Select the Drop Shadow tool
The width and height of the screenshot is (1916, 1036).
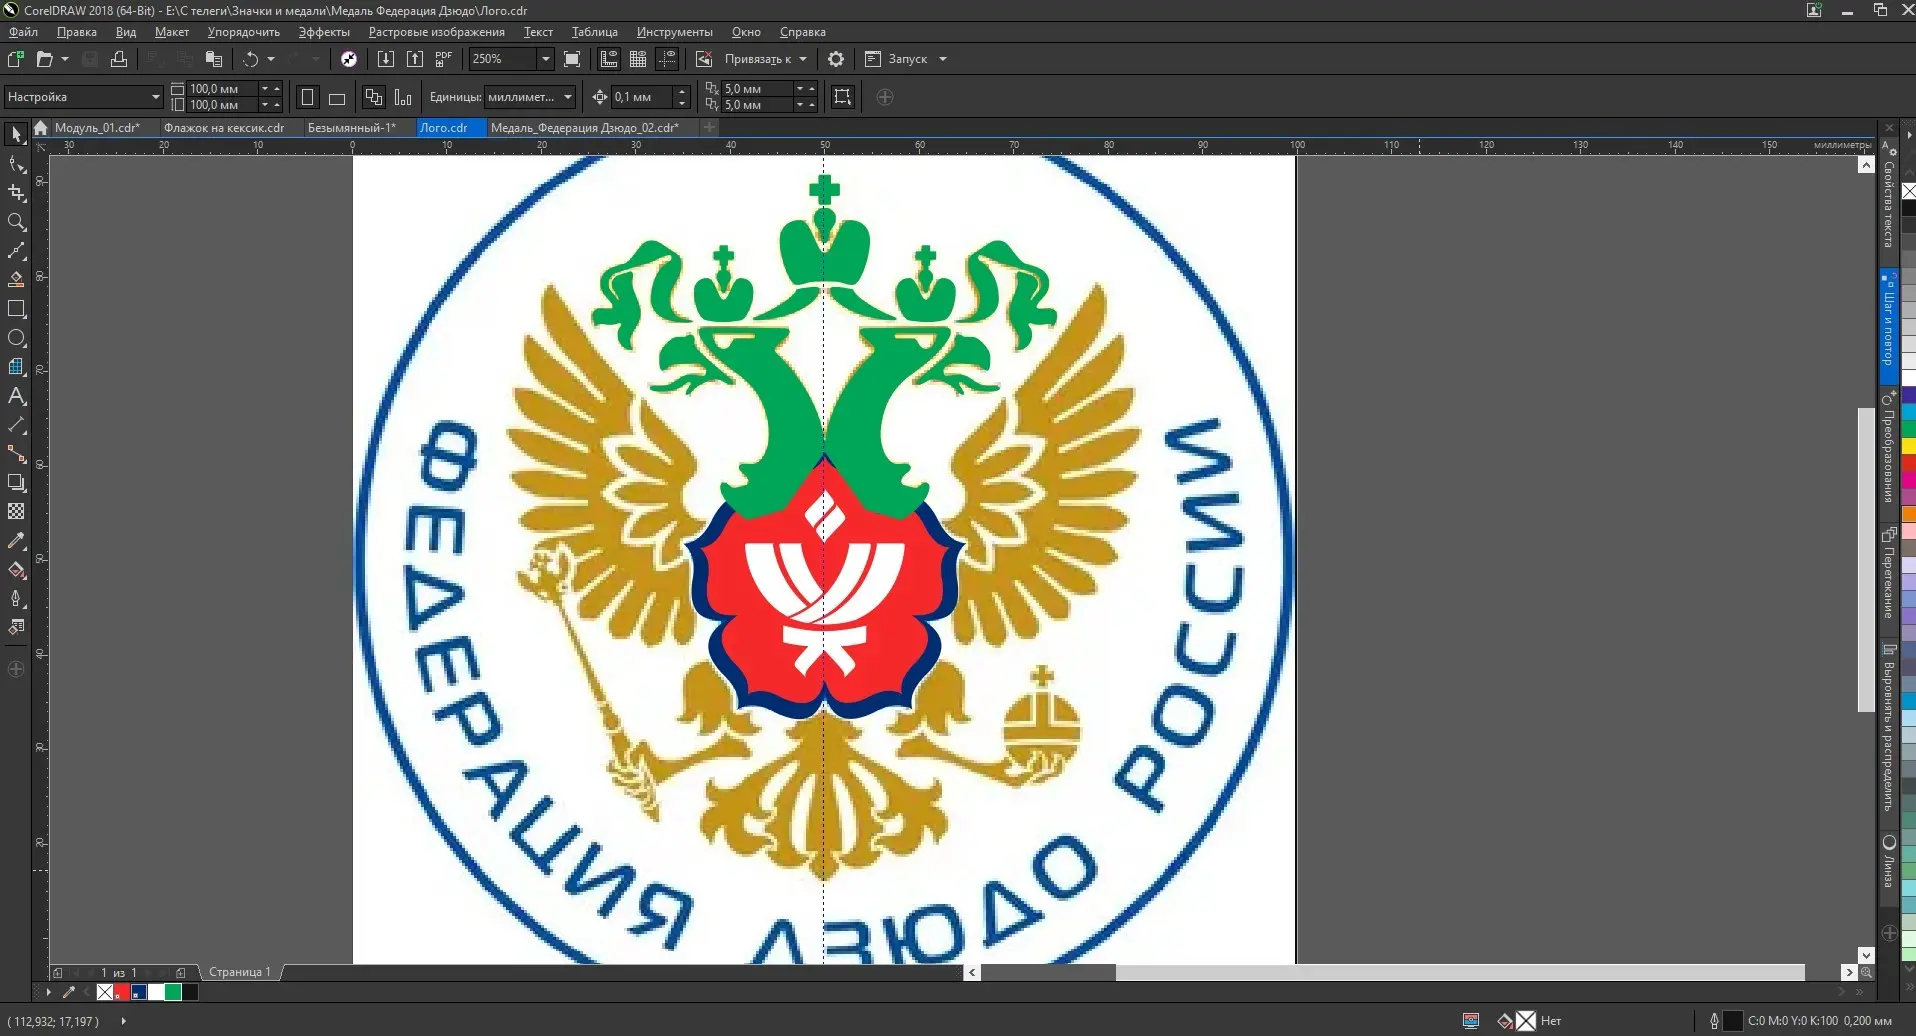click(x=16, y=483)
